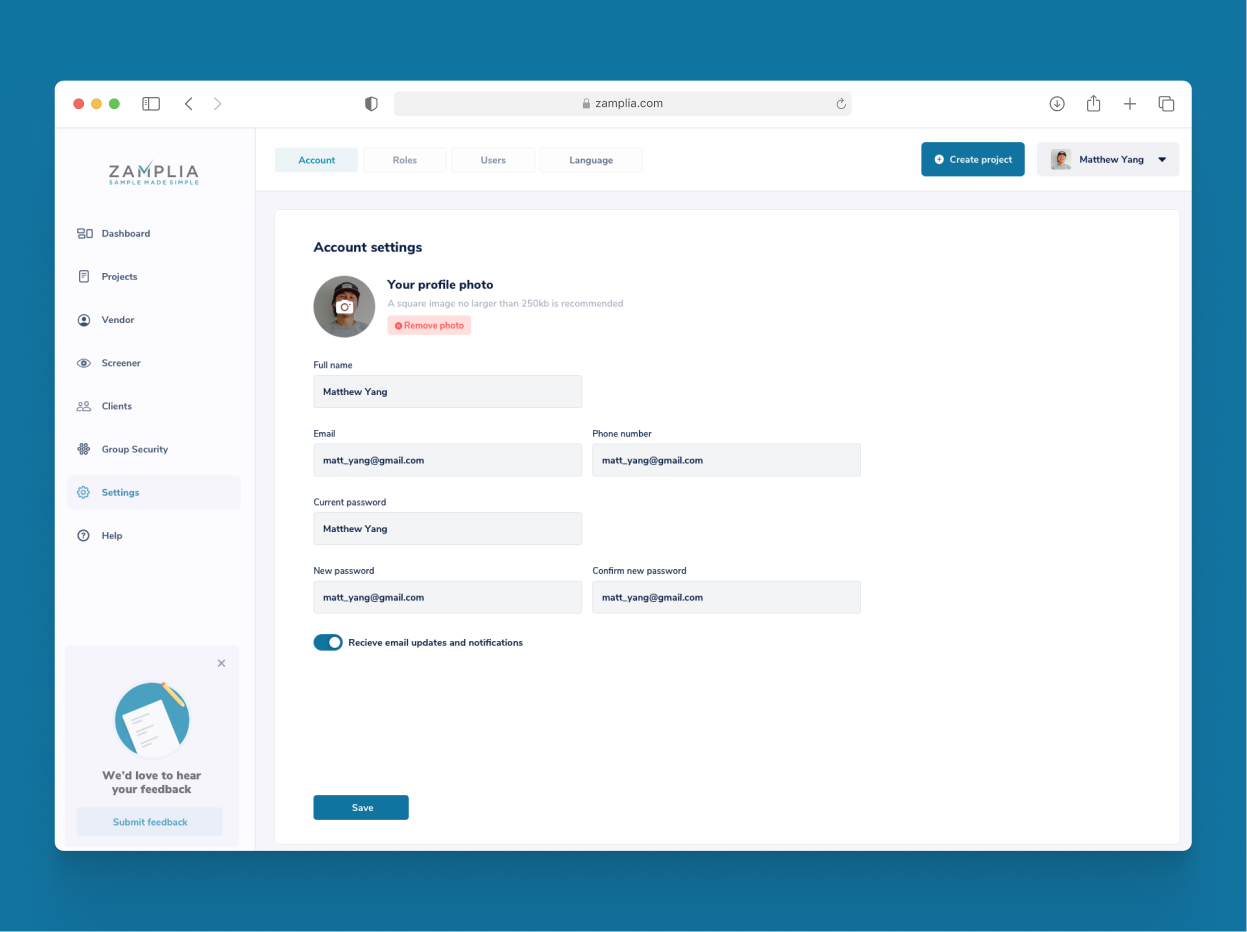The width and height of the screenshot is (1247, 932).
Task: Open Clients via the people icon
Action: click(84, 406)
